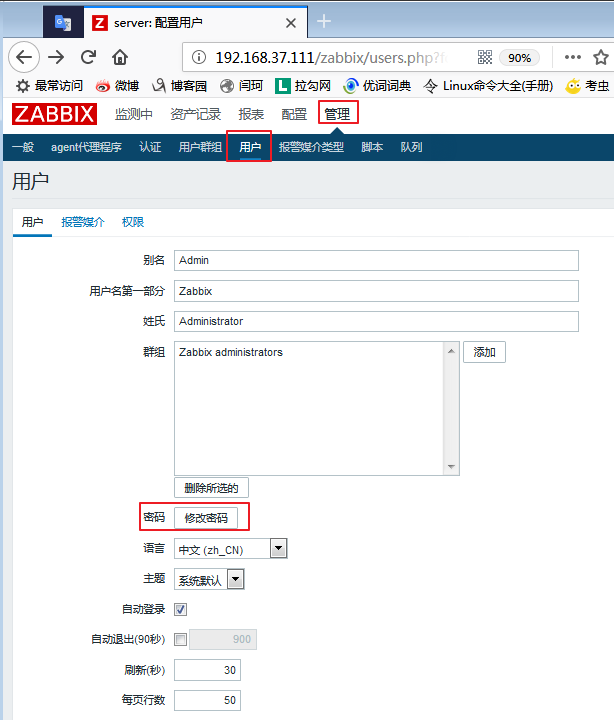Open the browser home page icon
The width and height of the screenshot is (614, 720).
120,57
